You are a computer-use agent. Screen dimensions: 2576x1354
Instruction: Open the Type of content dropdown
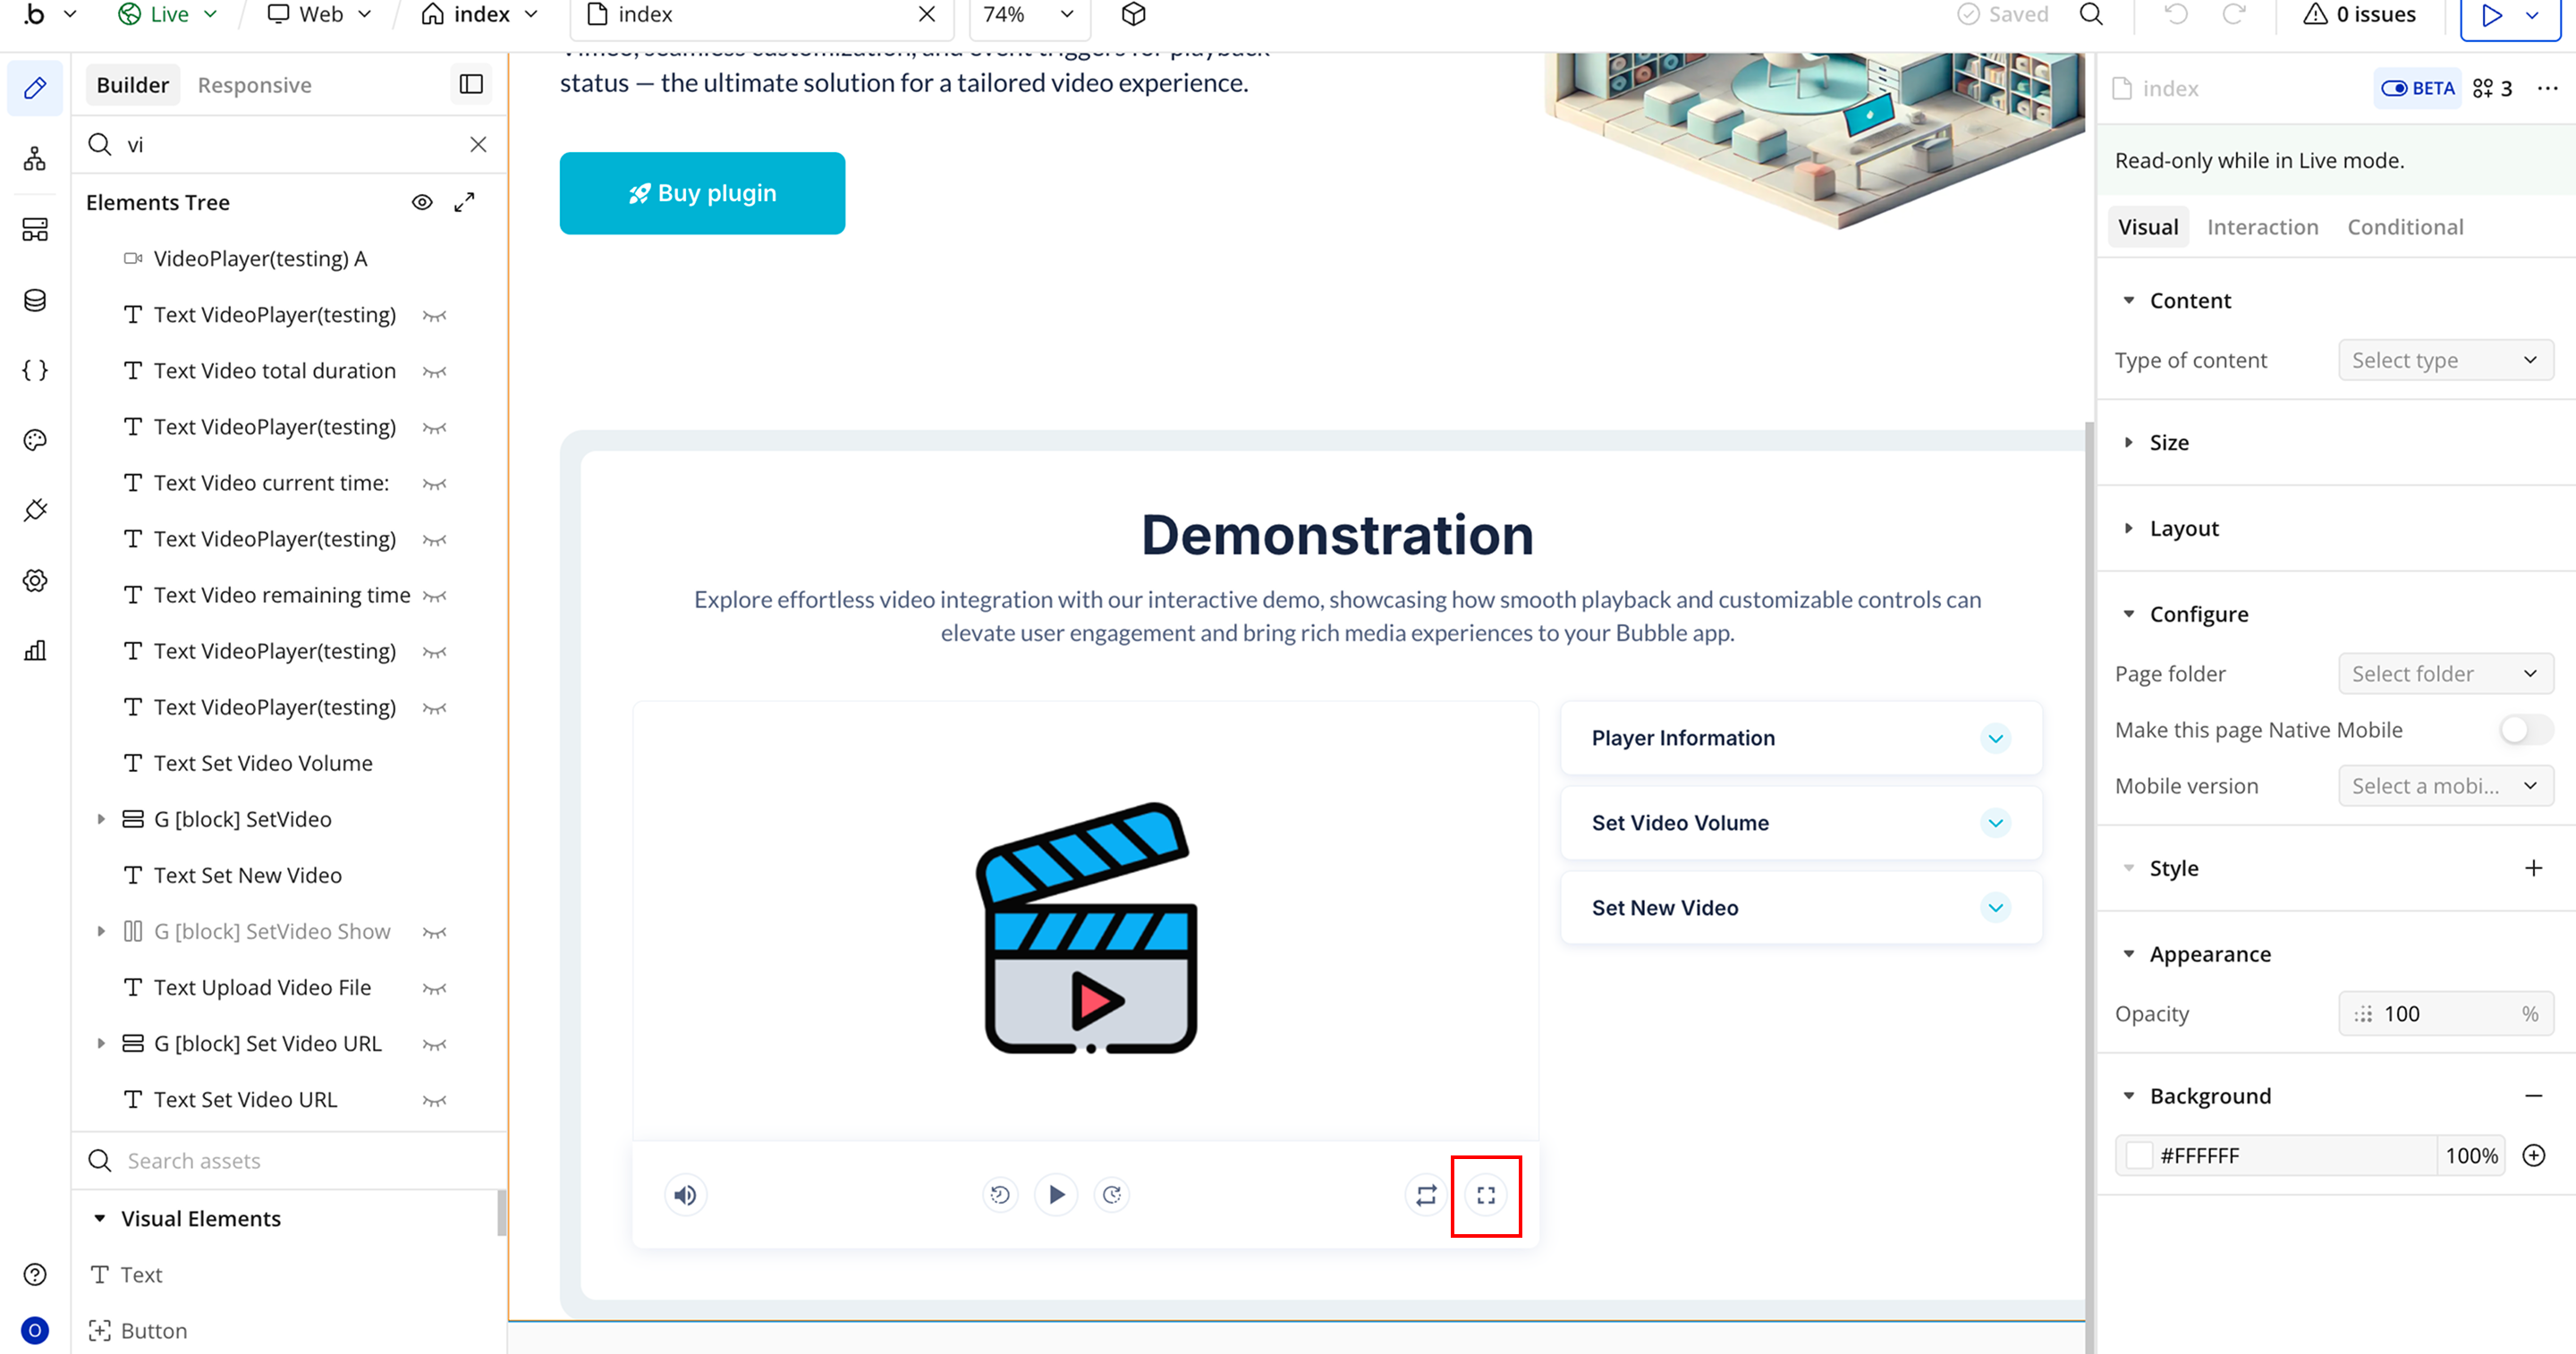pyautogui.click(x=2445, y=360)
